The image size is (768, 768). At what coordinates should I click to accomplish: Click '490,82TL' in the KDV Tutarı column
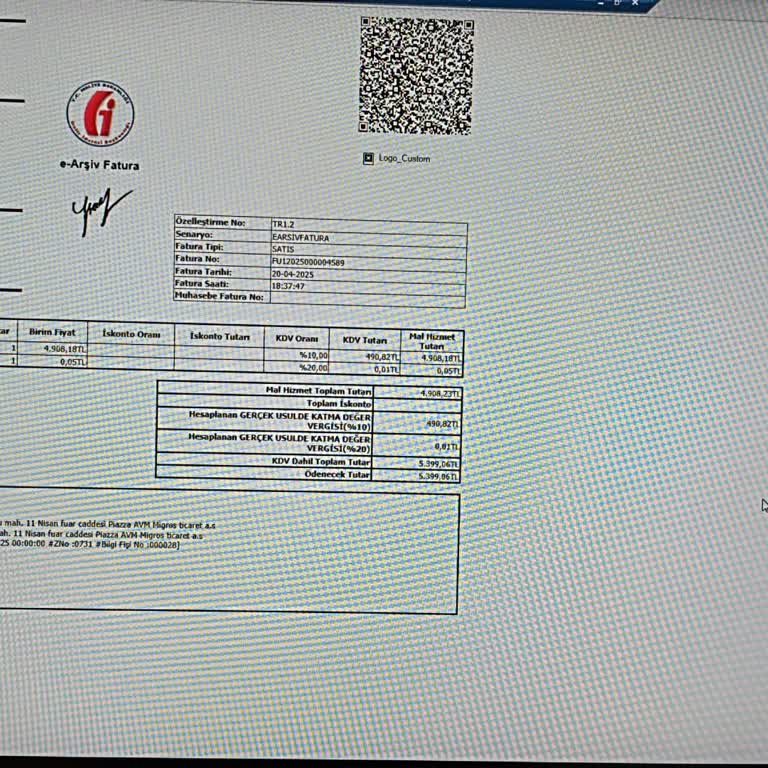click(382, 357)
